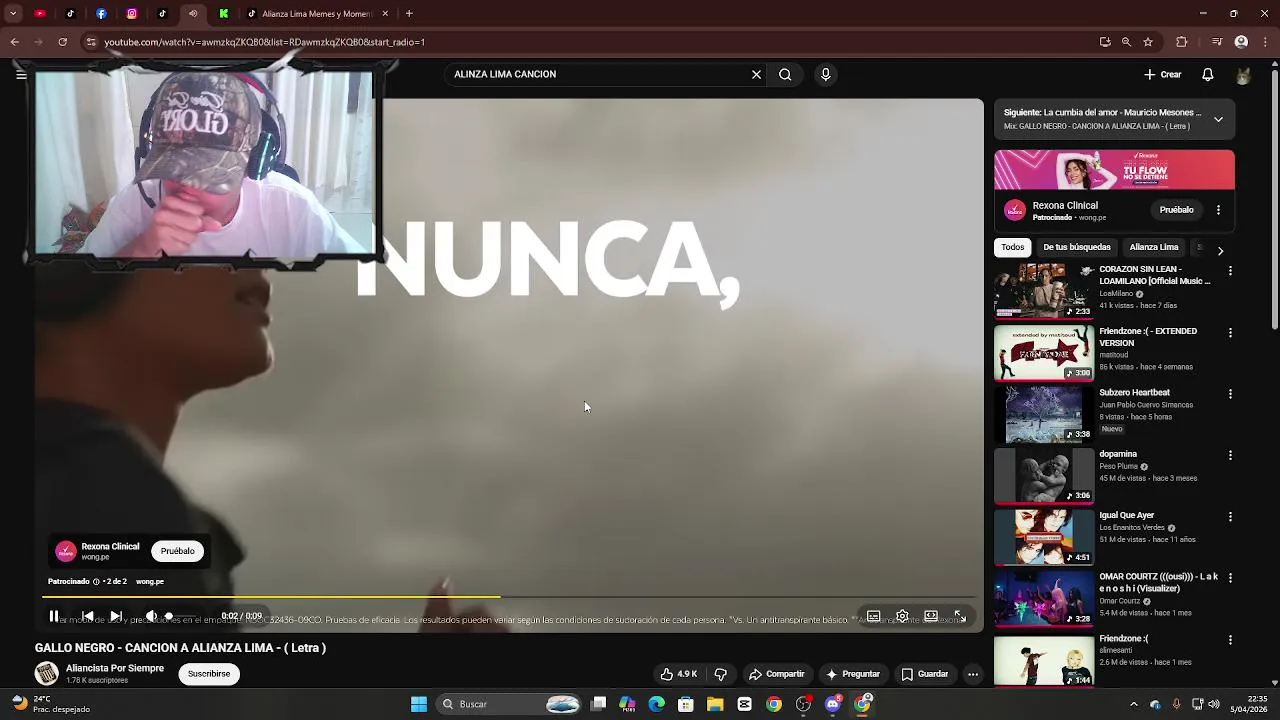The image size is (1280, 720).
Task: Go back to the previous page
Action: coord(14,42)
